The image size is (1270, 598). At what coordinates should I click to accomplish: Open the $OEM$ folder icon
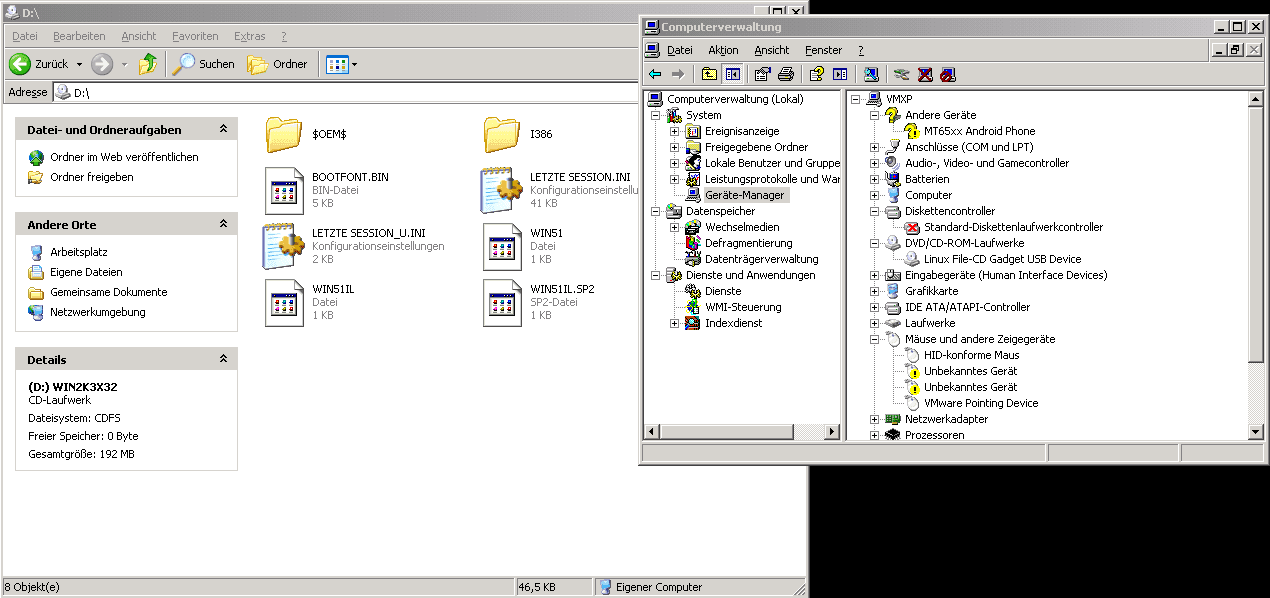coord(284,133)
